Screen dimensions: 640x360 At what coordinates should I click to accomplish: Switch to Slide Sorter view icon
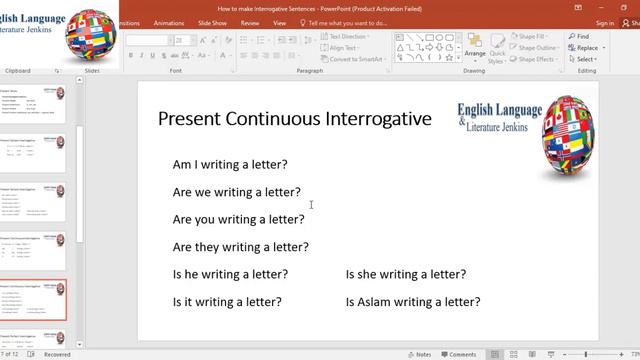coord(513,355)
